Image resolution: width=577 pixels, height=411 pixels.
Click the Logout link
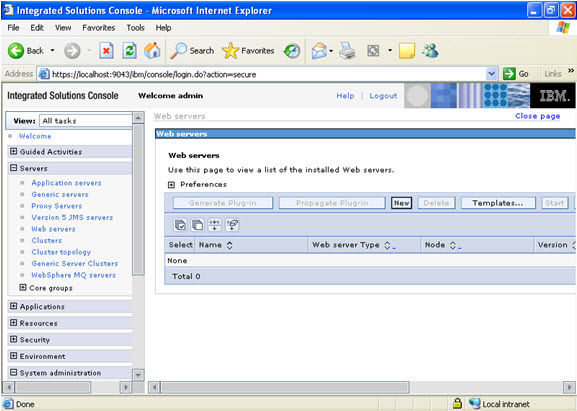[383, 96]
